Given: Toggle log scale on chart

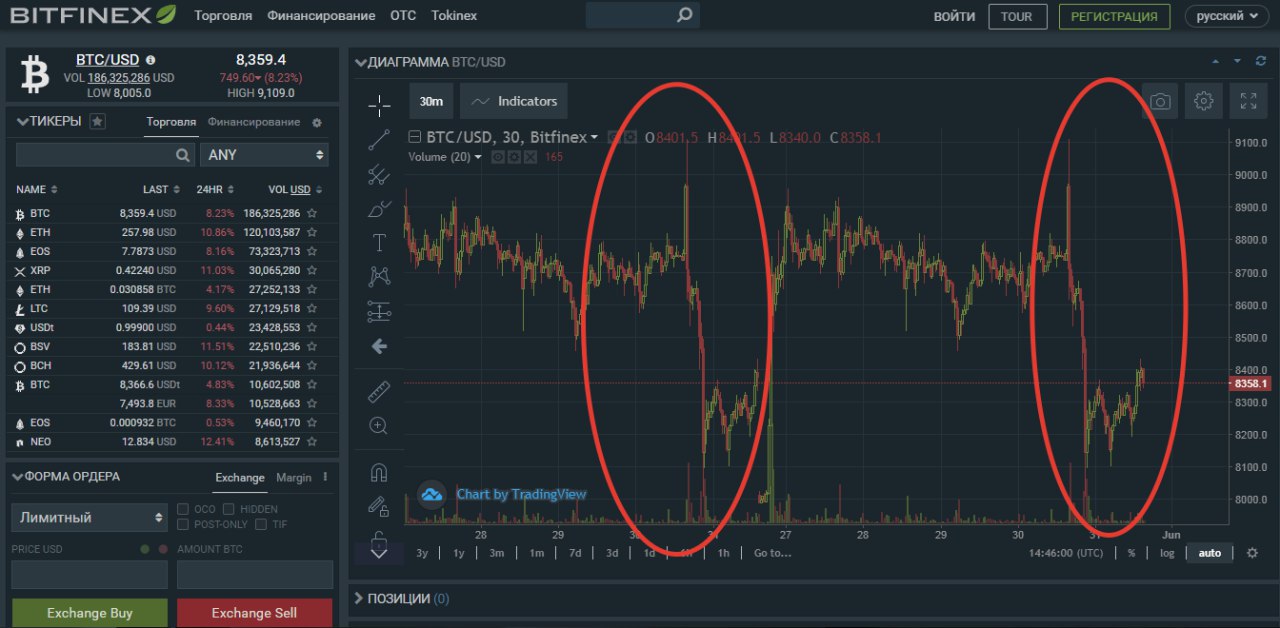Looking at the screenshot, I should coord(1167,553).
